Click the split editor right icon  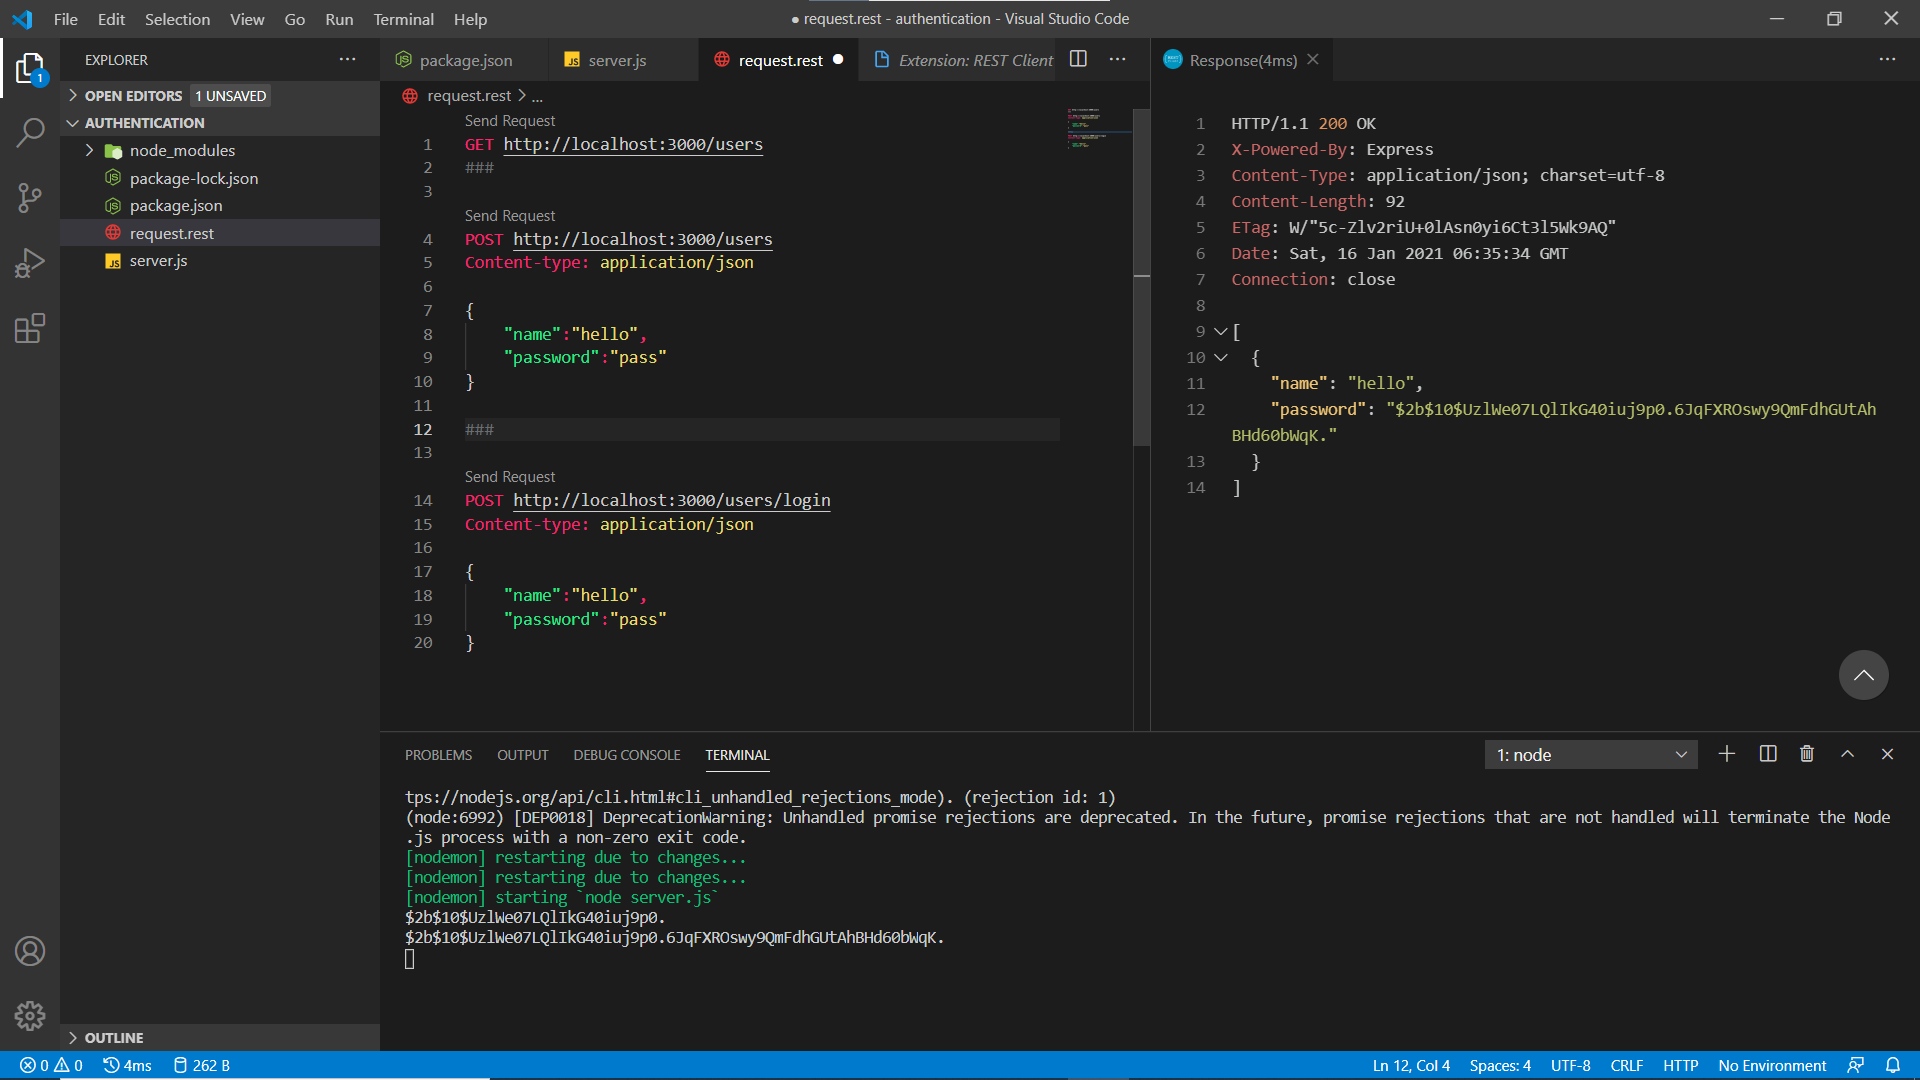pos(1078,60)
